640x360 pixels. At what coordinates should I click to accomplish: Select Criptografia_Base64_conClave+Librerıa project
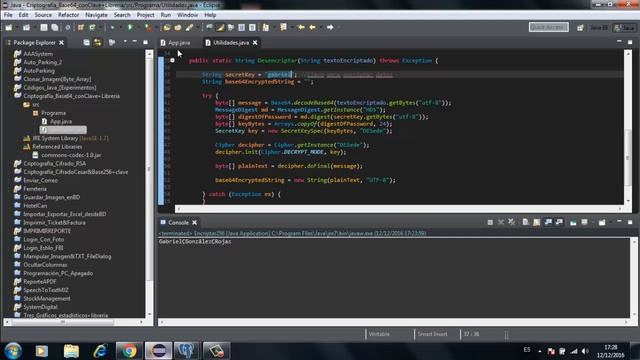[x=71, y=96]
